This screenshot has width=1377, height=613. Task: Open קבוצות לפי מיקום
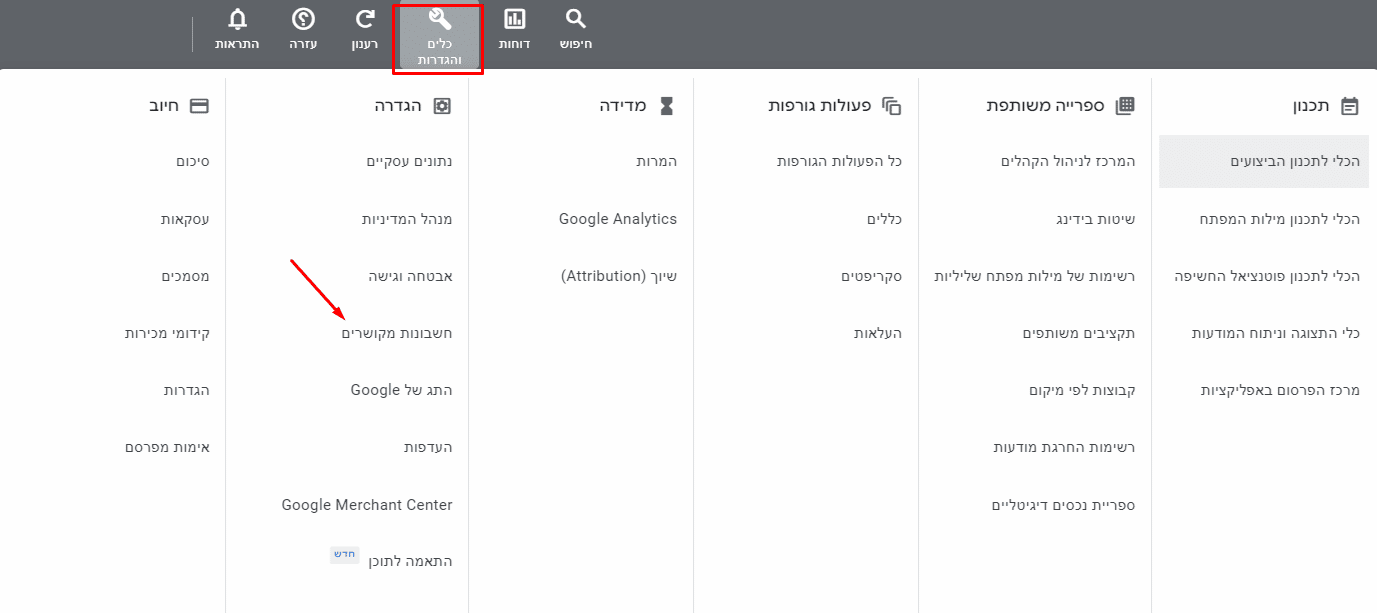[x=1082, y=390]
